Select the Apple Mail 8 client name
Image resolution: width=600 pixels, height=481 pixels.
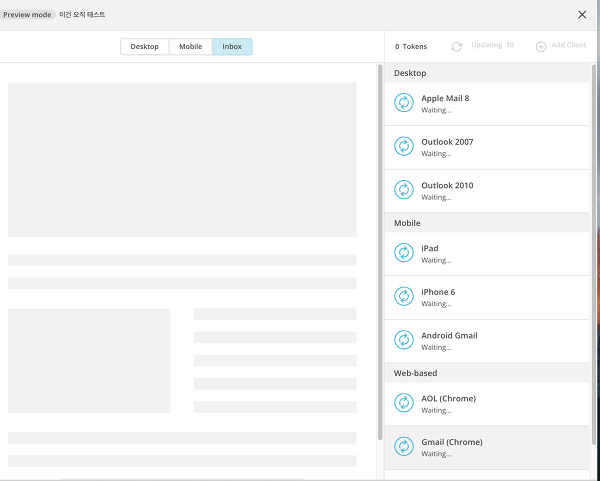click(x=445, y=98)
